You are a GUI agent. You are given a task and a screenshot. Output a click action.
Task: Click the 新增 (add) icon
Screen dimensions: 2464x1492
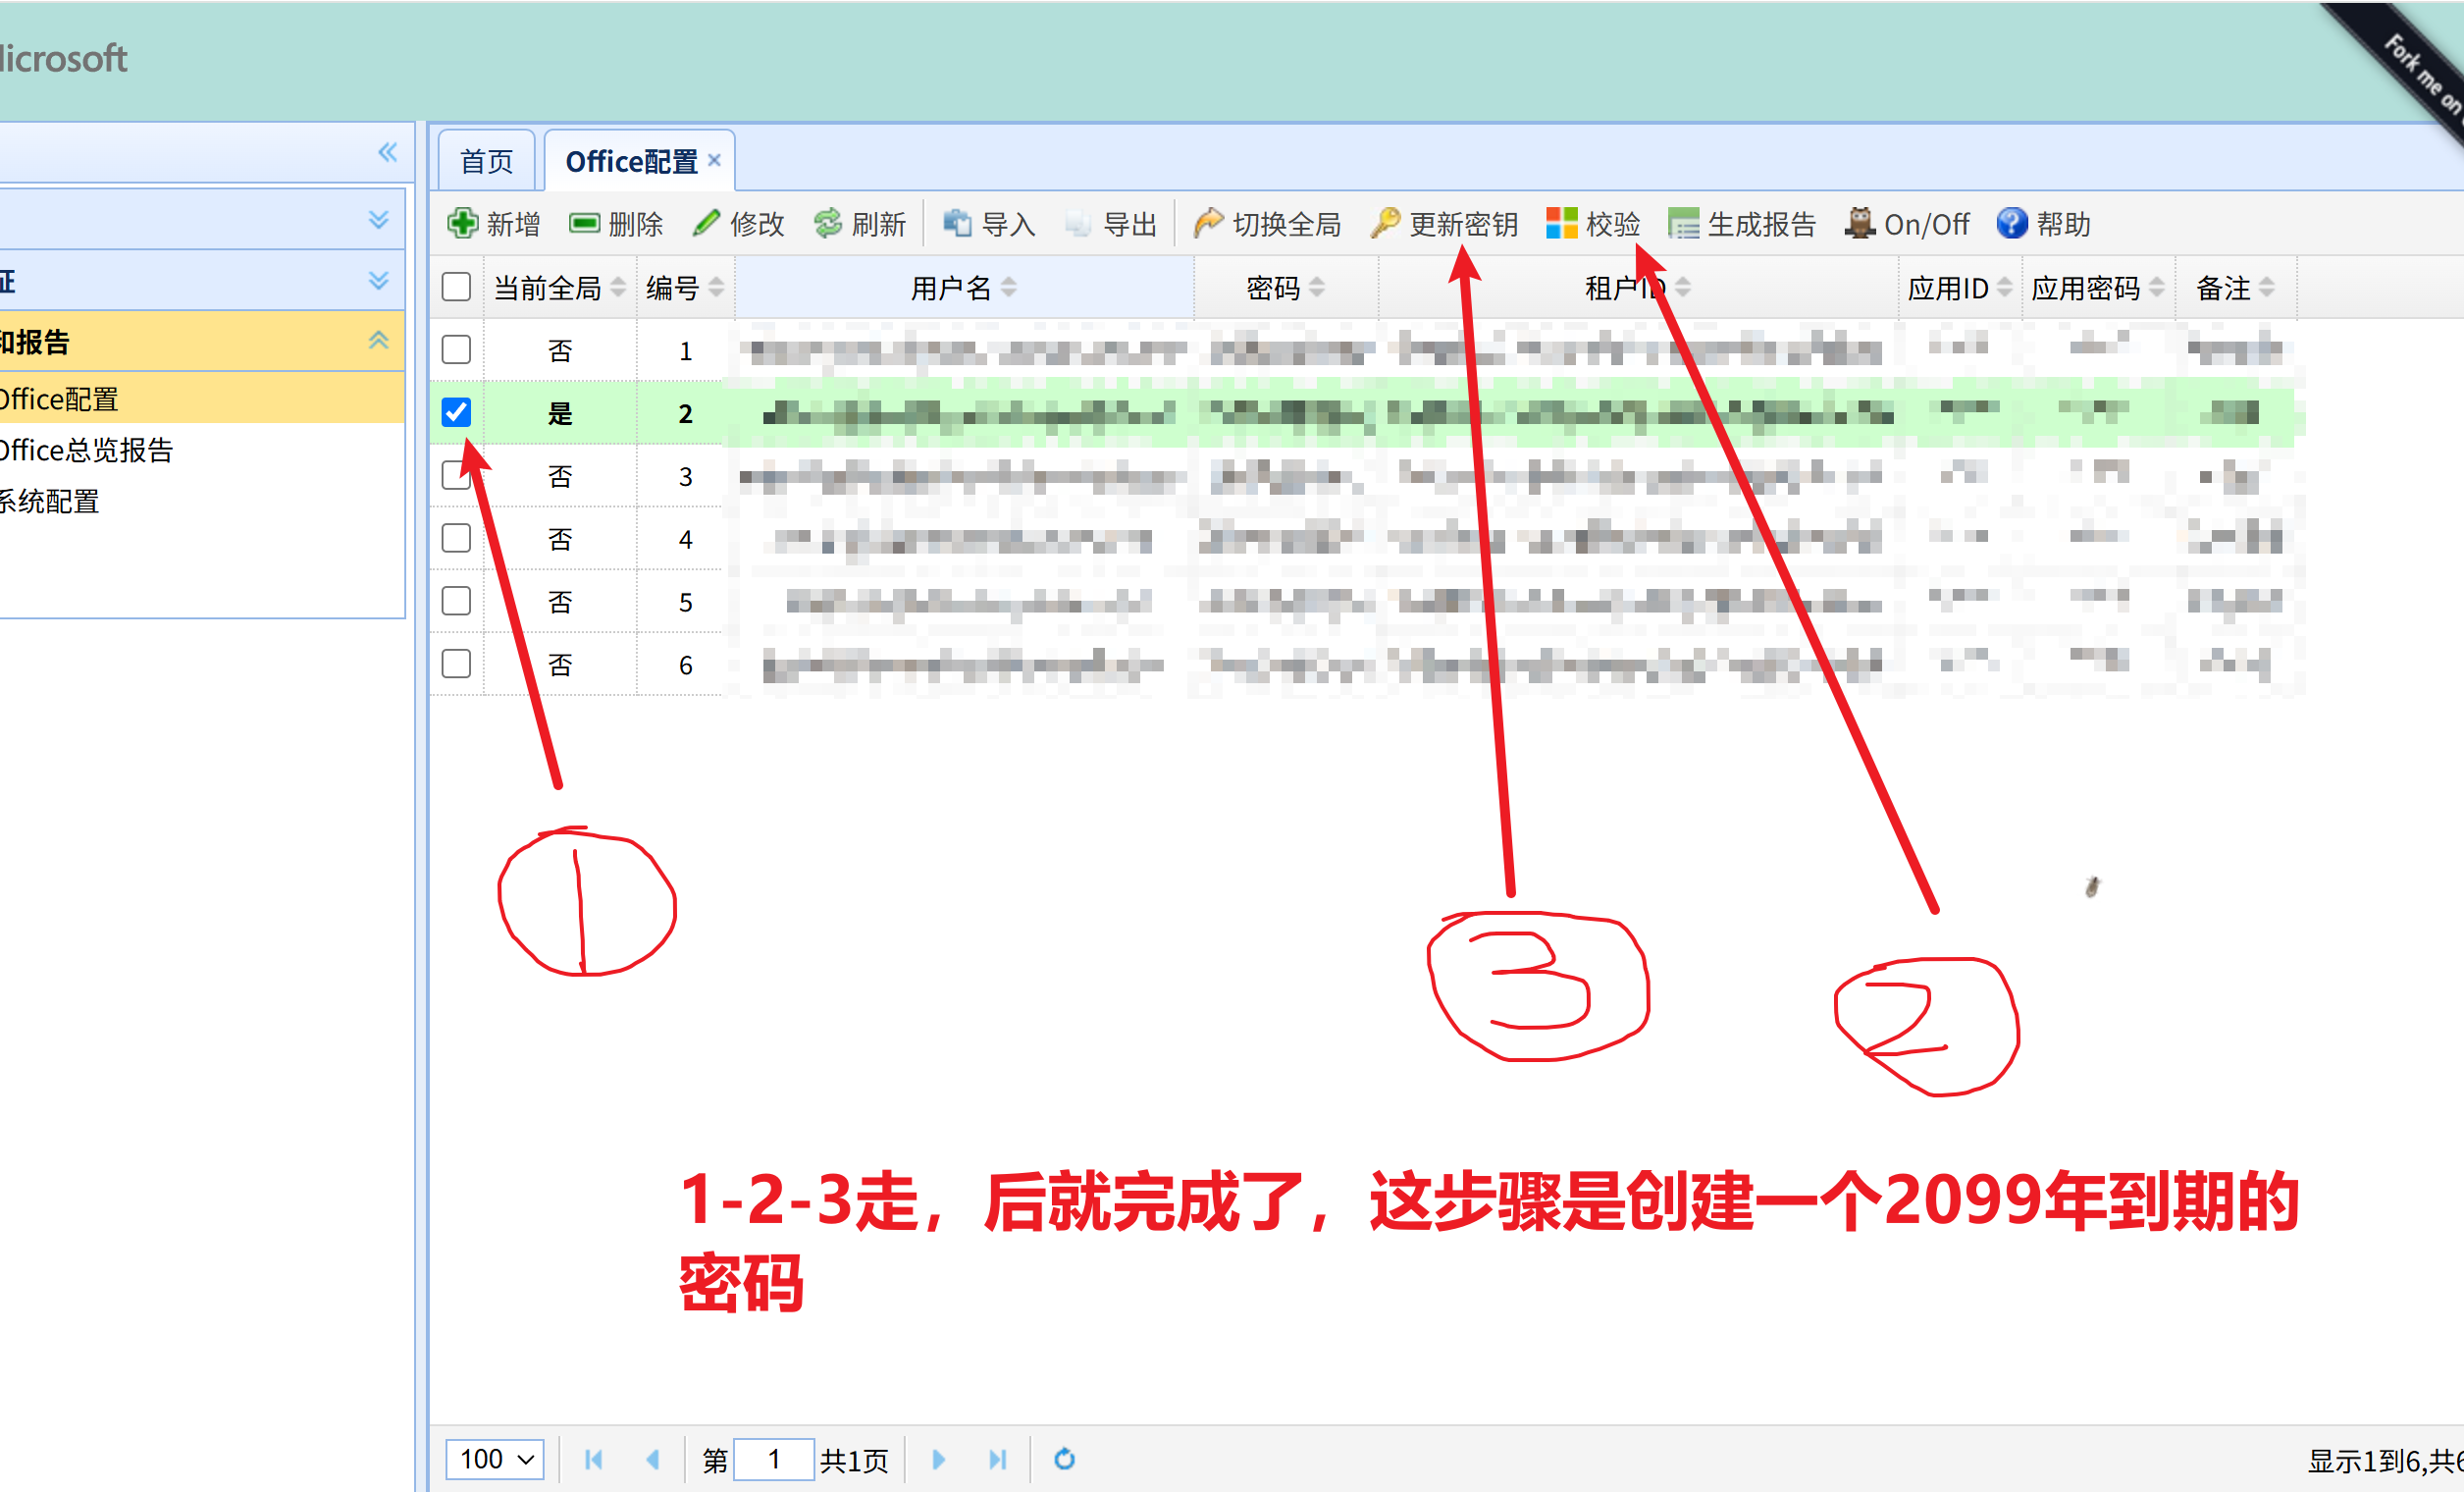pos(463,223)
